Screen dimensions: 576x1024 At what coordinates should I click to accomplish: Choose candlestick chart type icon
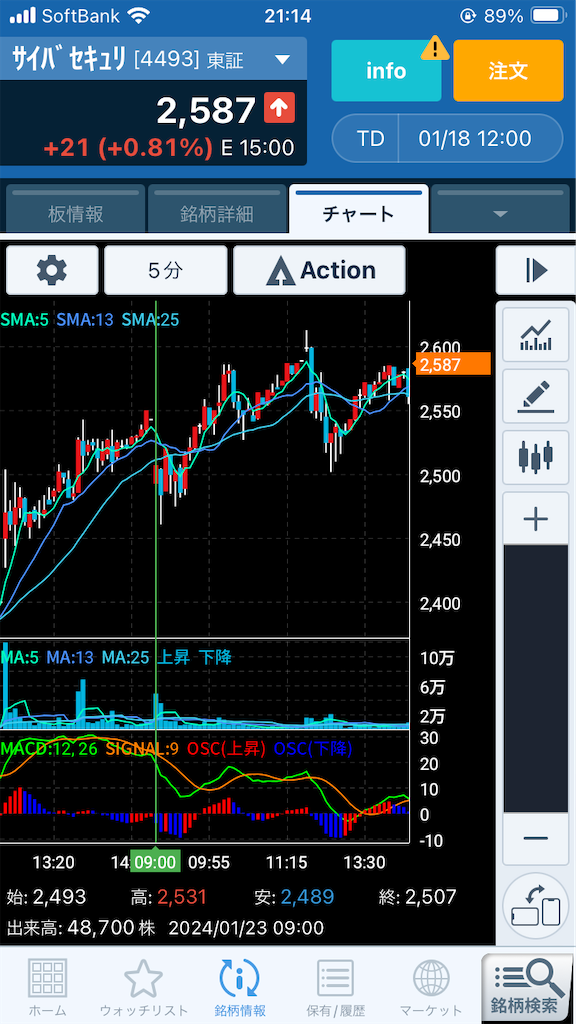(x=536, y=458)
